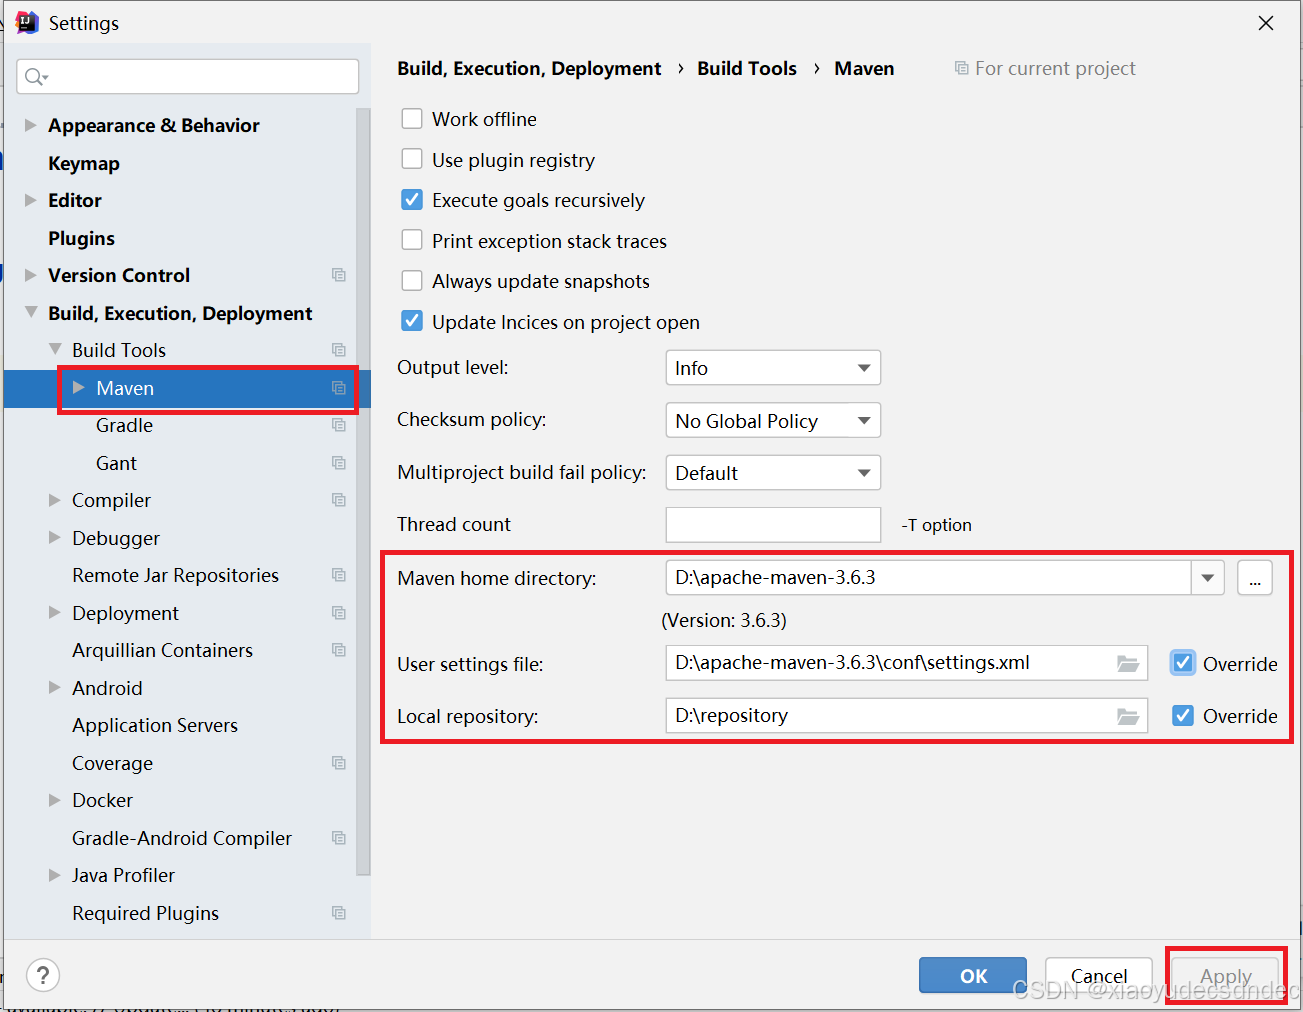Expand the Java Profiler arrow

point(55,875)
